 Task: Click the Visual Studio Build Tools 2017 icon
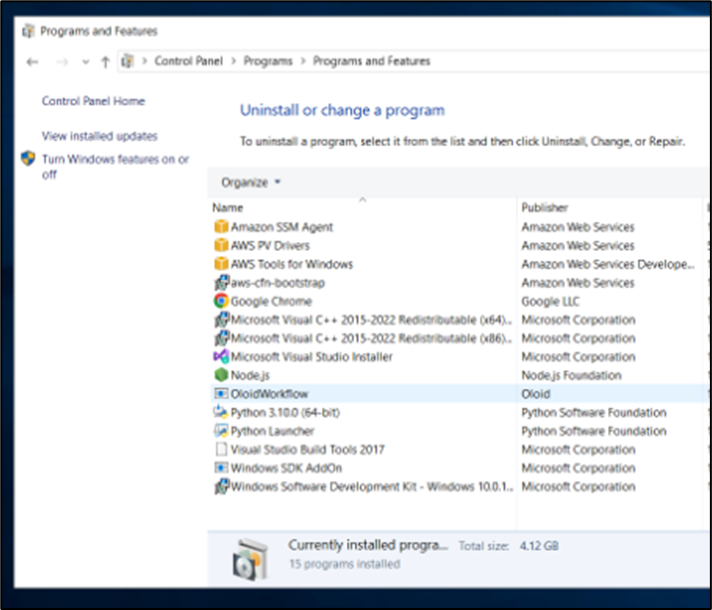coord(221,449)
